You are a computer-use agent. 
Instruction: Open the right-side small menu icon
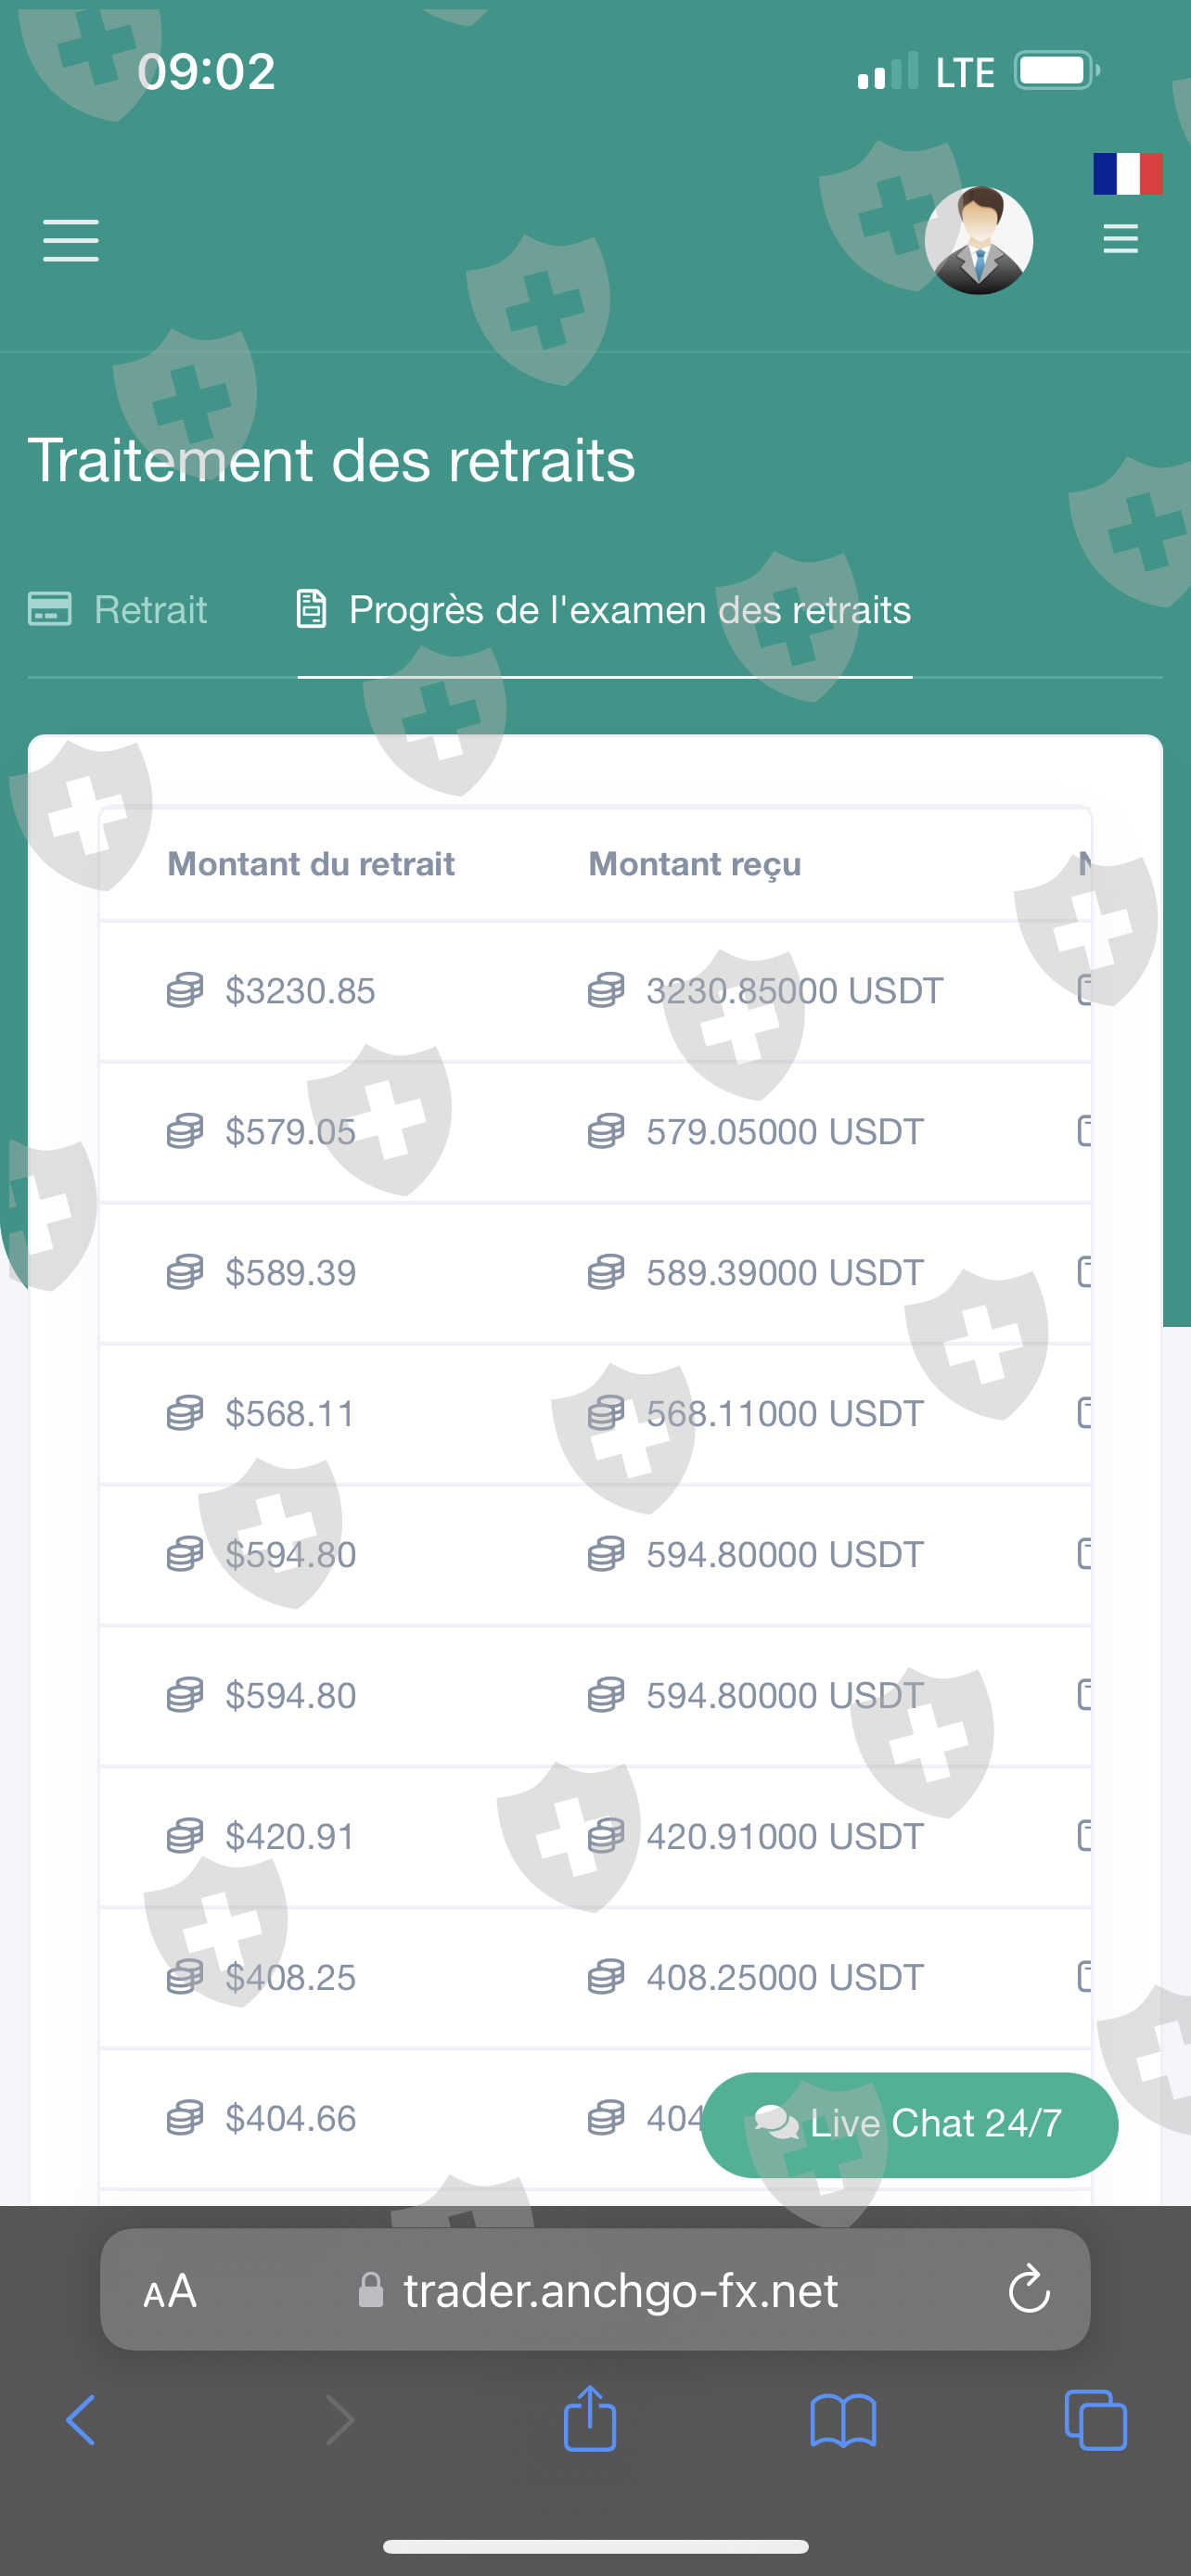click(x=1120, y=239)
